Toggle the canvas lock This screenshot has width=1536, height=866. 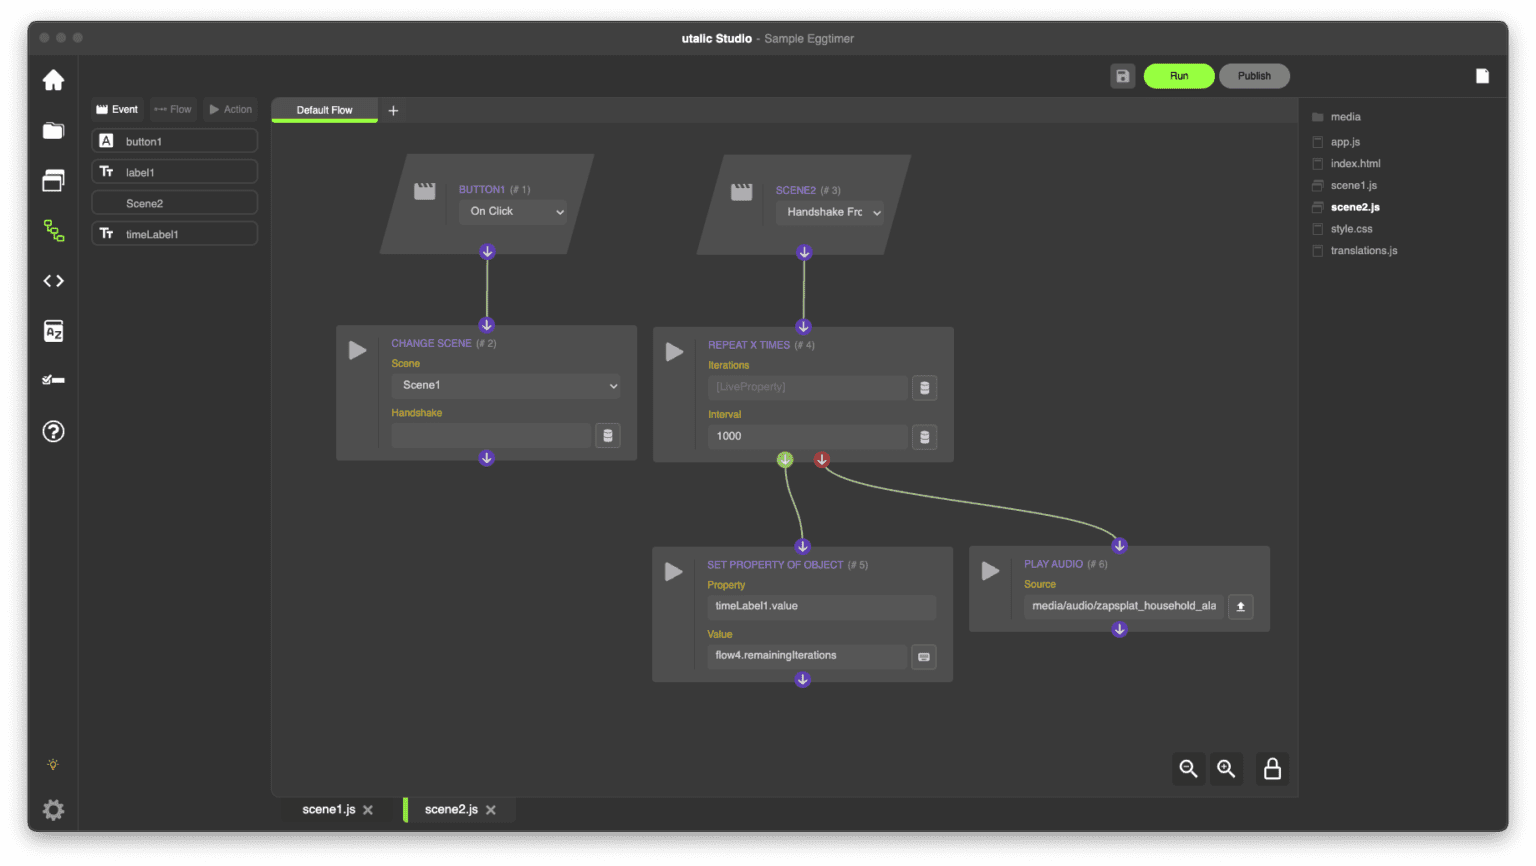click(1271, 769)
